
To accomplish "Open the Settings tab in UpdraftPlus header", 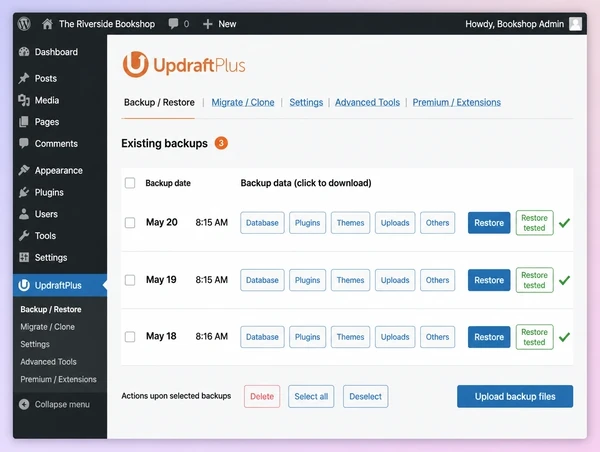I will pyautogui.click(x=306, y=103).
